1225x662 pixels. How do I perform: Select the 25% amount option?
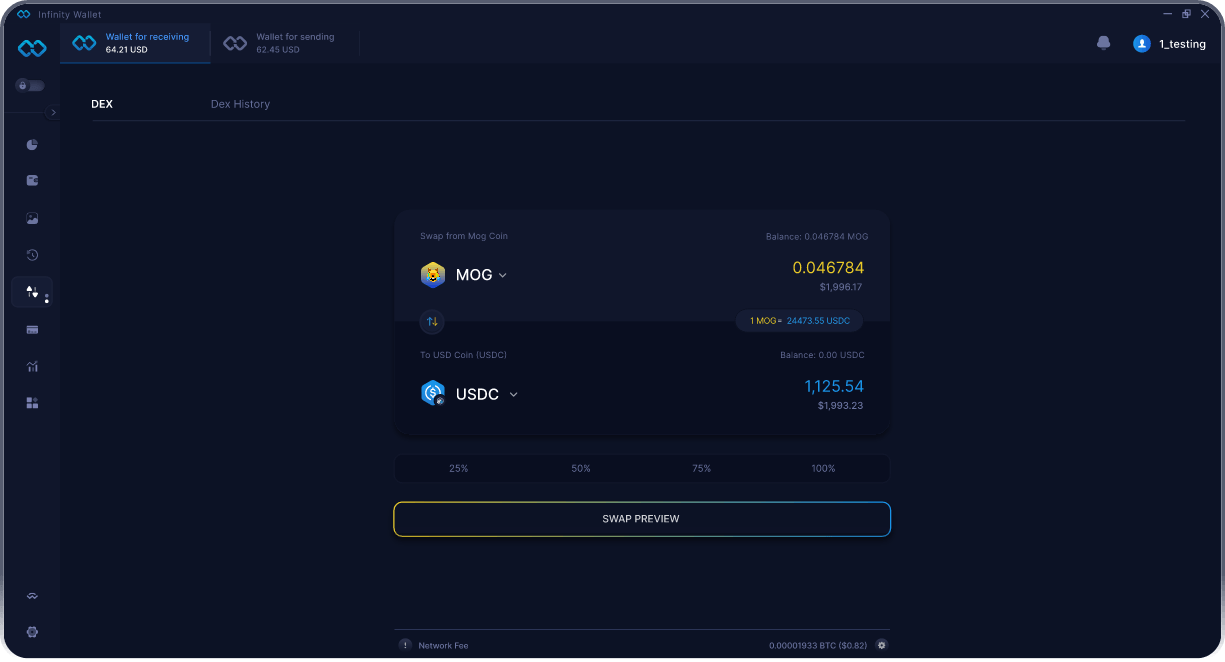459,468
